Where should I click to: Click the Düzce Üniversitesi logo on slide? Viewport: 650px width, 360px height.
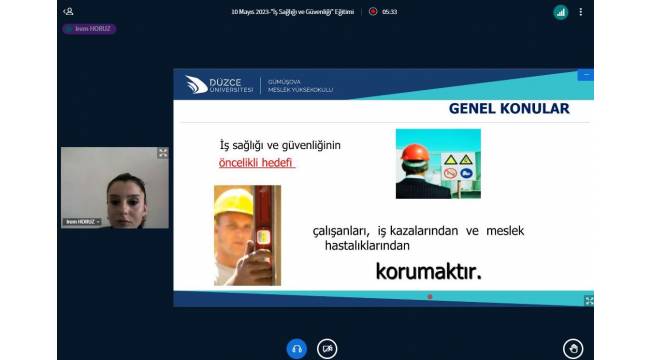click(x=219, y=85)
